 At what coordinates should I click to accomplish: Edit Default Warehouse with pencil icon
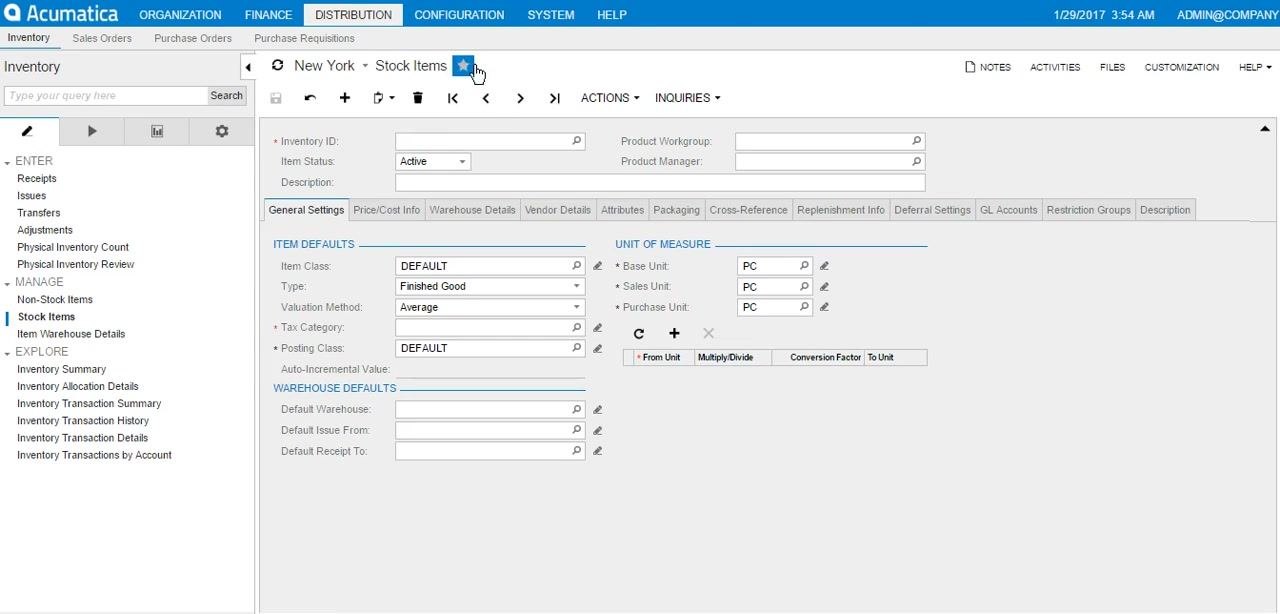tap(598, 409)
